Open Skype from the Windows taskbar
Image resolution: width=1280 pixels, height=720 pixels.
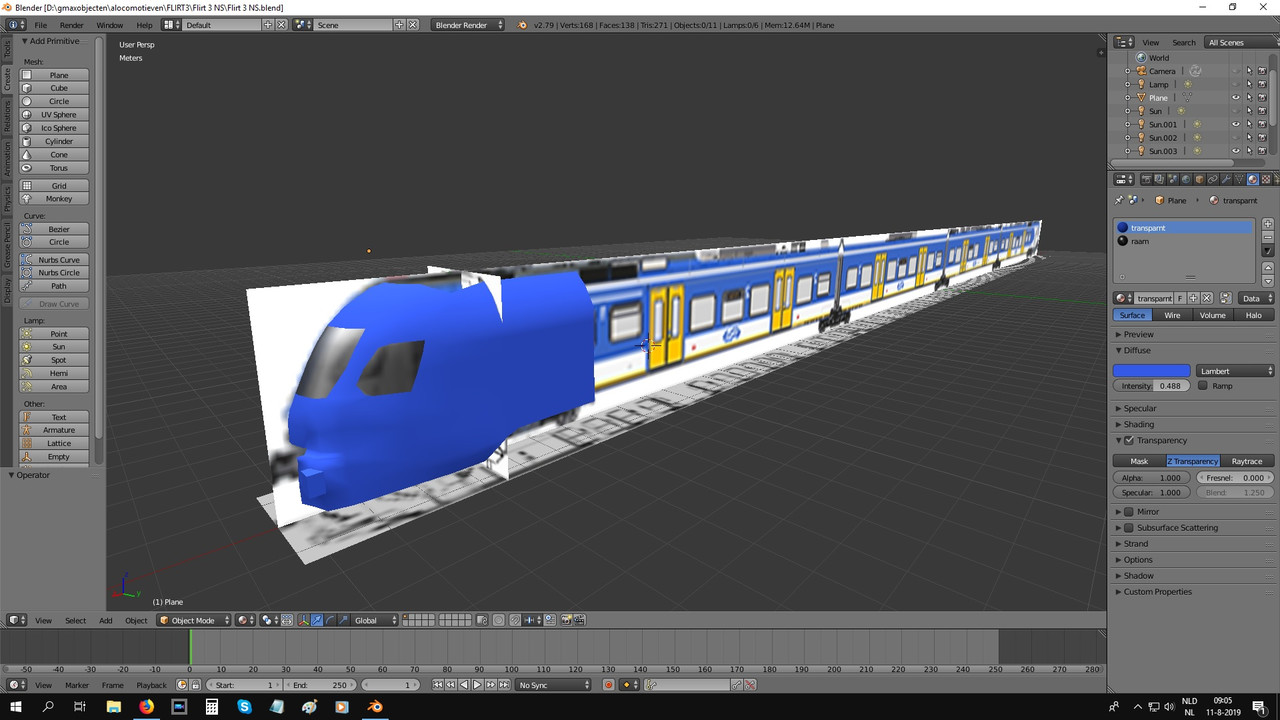(245, 706)
